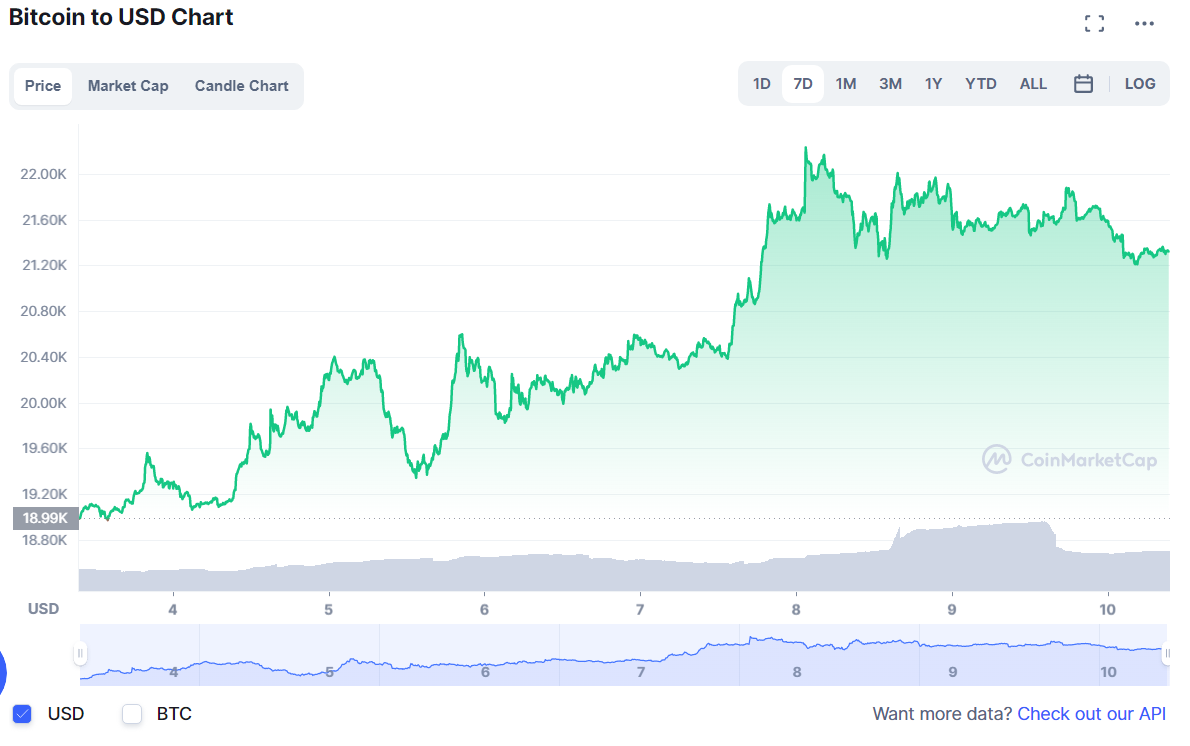Select the 3M range button

(x=890, y=84)
